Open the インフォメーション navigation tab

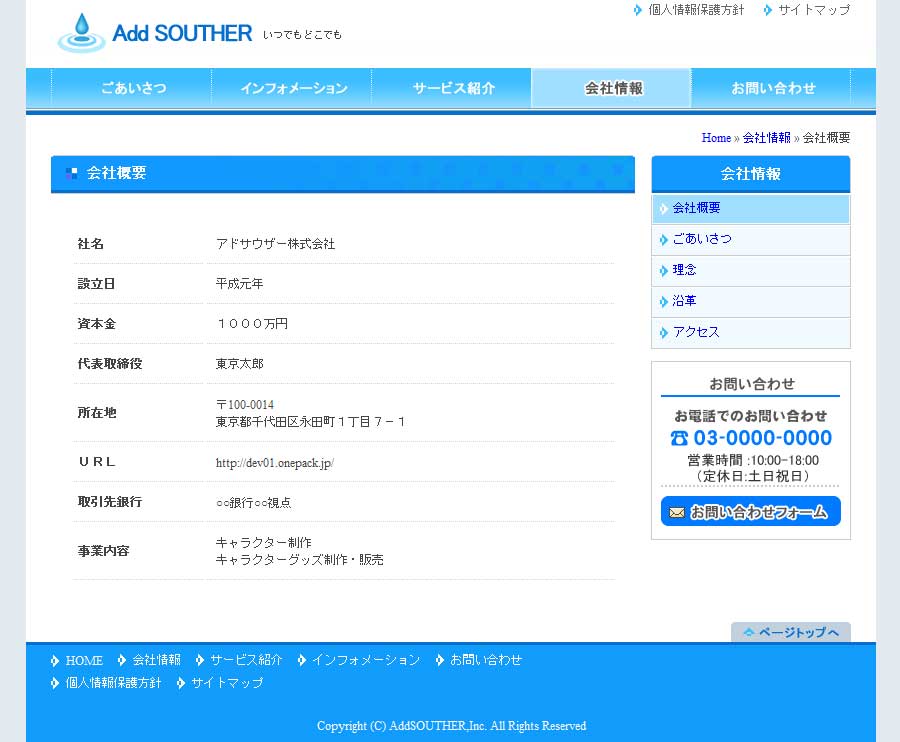click(293, 88)
